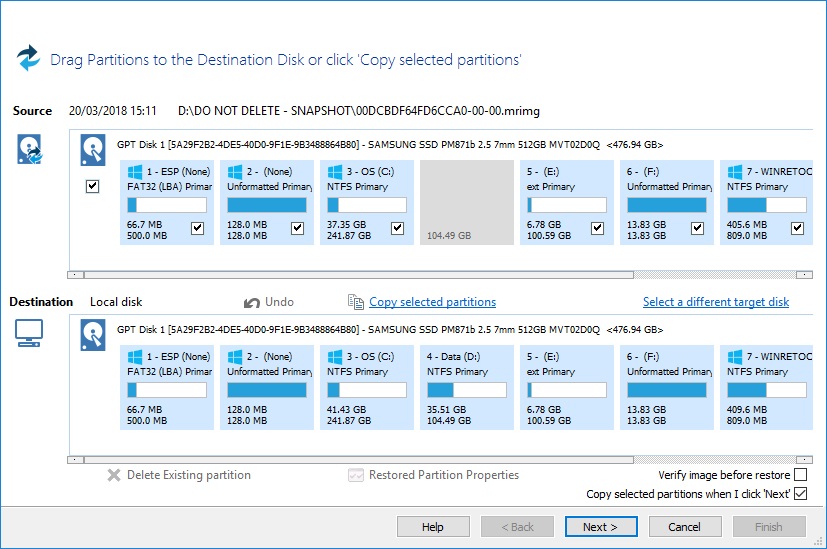Enable Verify image before restore checkbox

click(800, 475)
